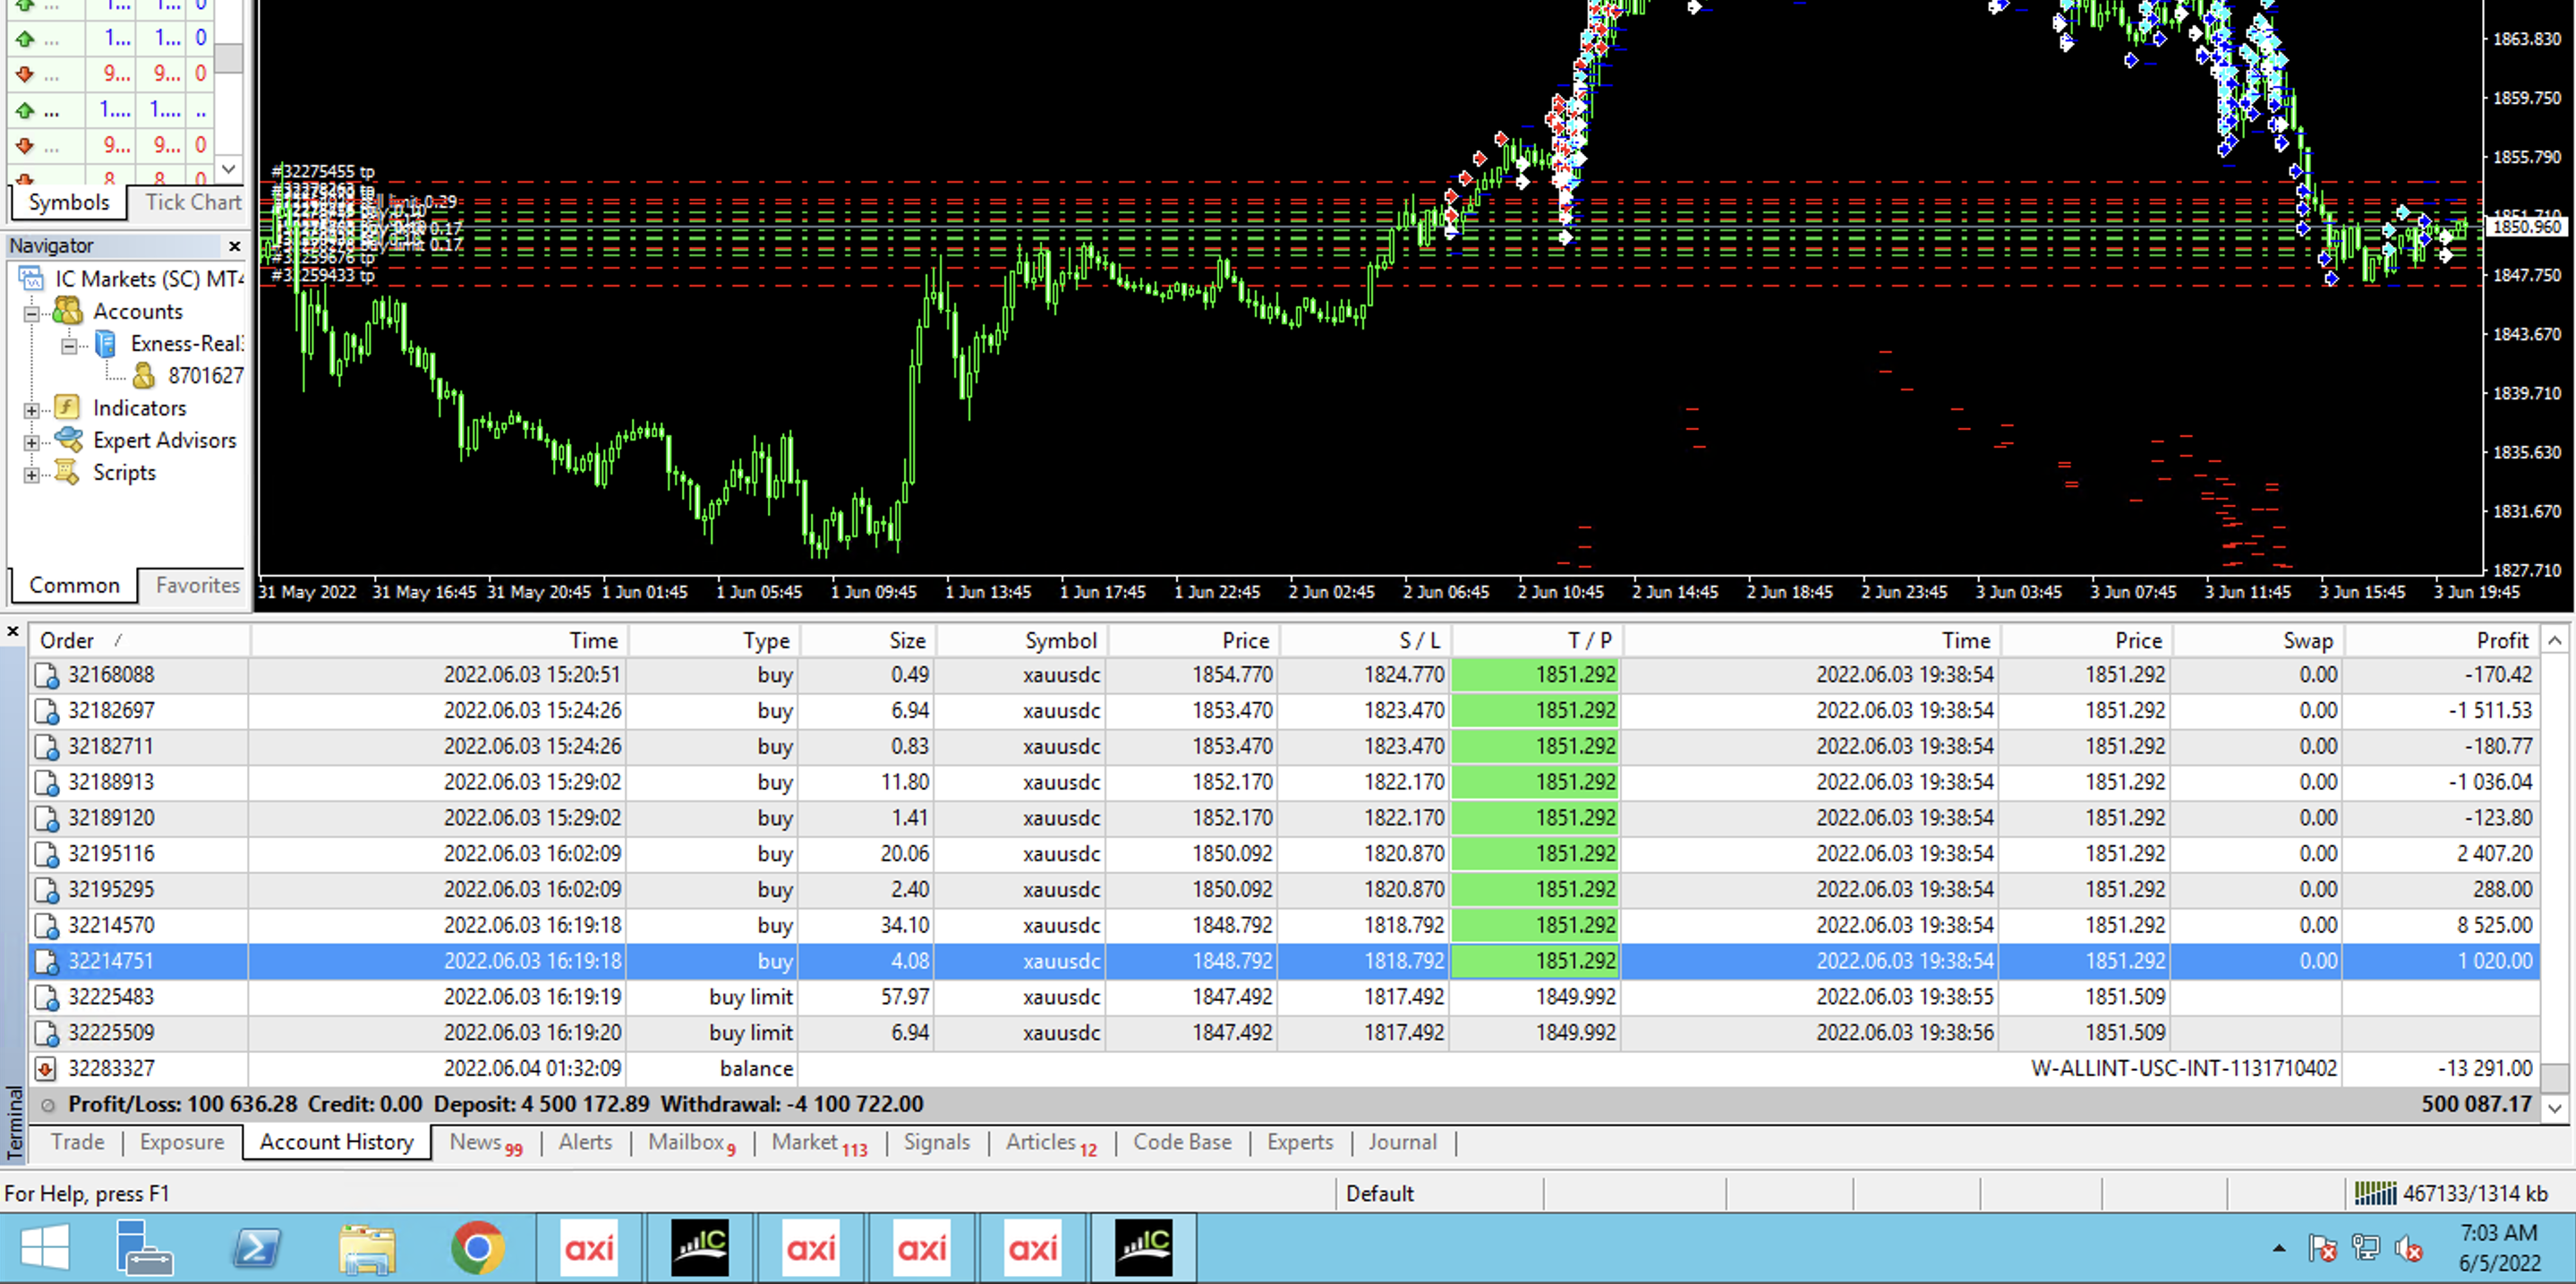
Task: Open File Explorer from taskbar
Action: [x=367, y=1248]
